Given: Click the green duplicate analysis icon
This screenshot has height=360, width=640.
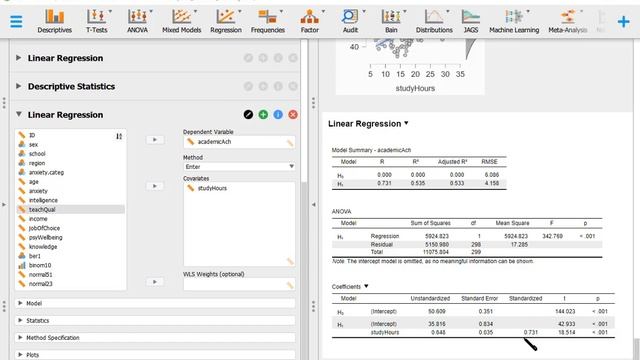Looking at the screenshot, I should (x=263, y=115).
